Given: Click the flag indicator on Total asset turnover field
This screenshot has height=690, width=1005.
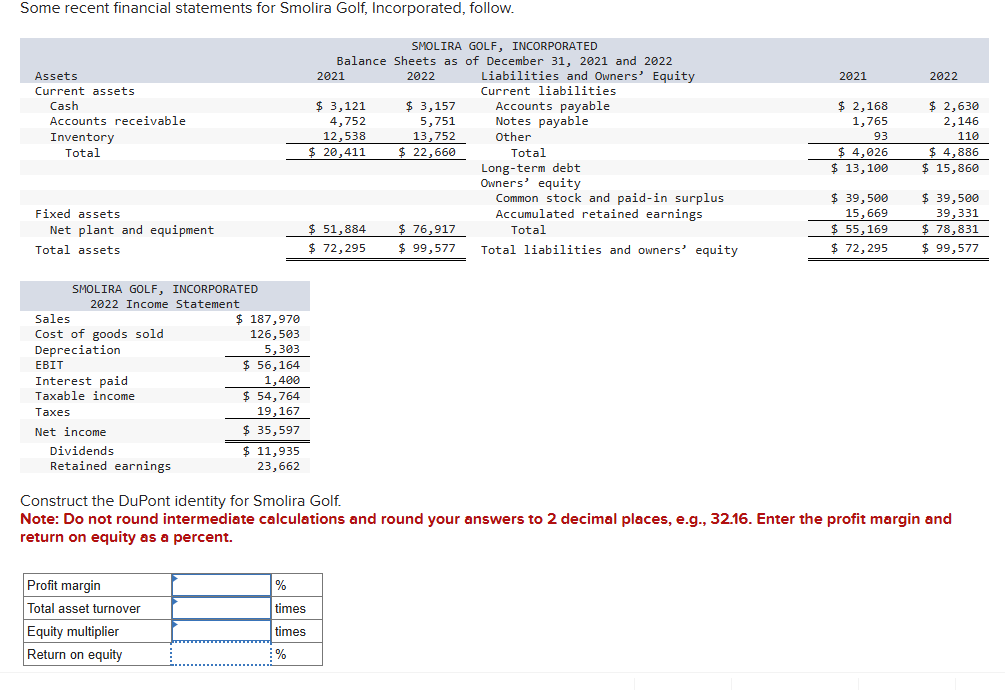Looking at the screenshot, I should point(175,603).
